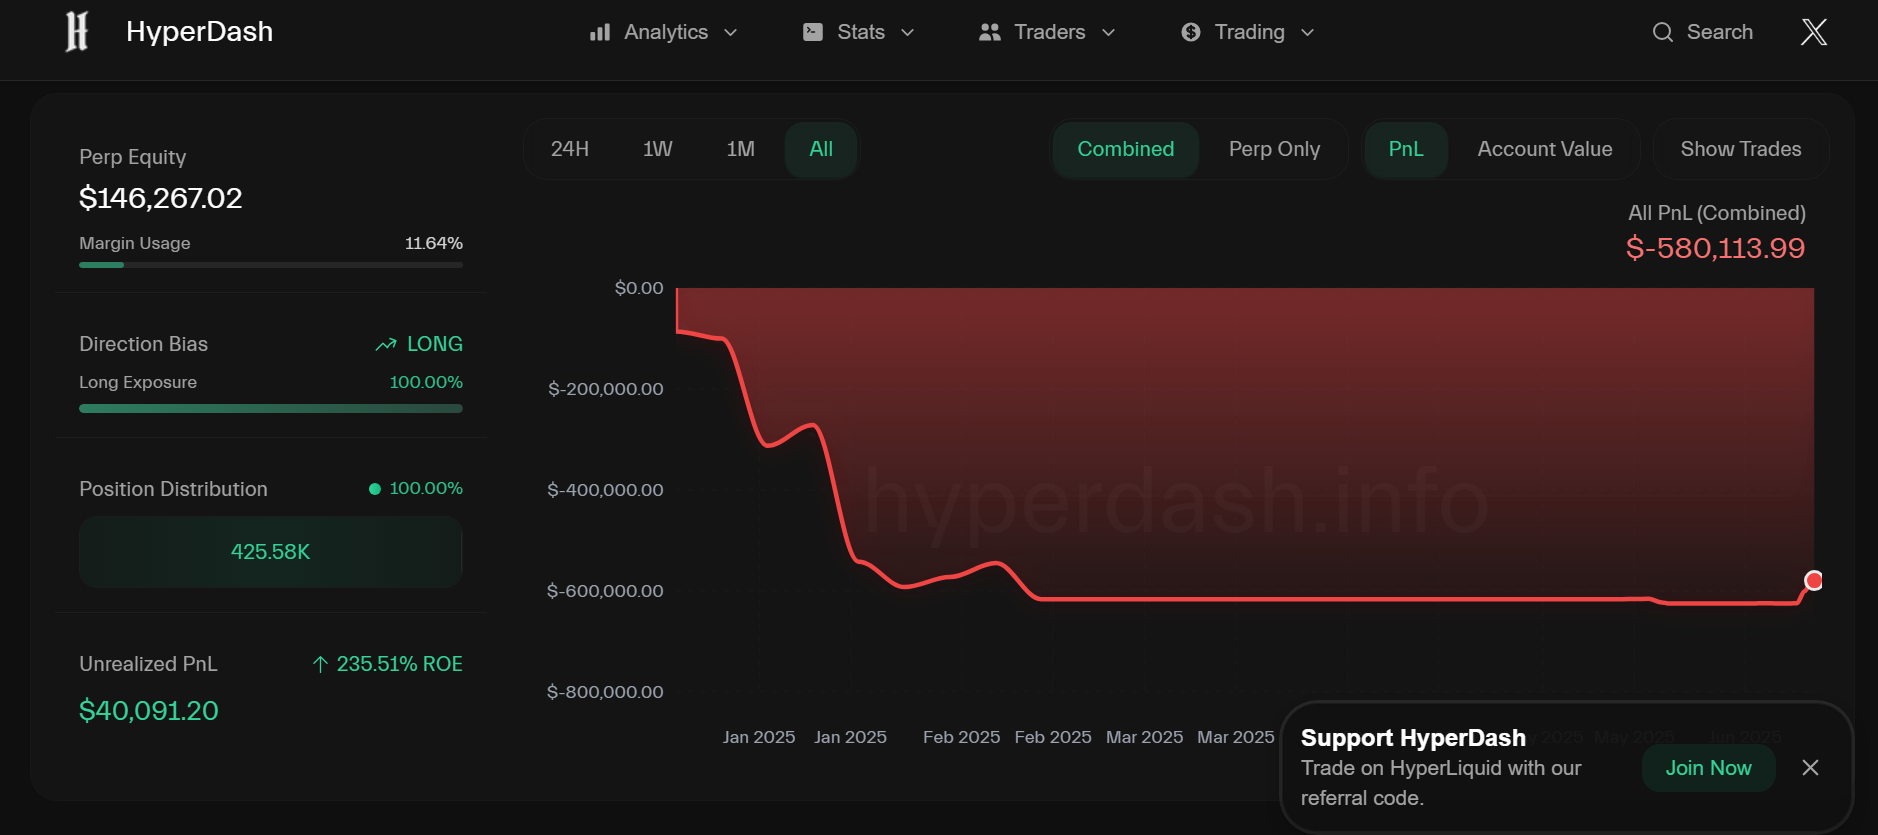Click the red endpoint marker on chart
1878x835 pixels.
click(1813, 581)
